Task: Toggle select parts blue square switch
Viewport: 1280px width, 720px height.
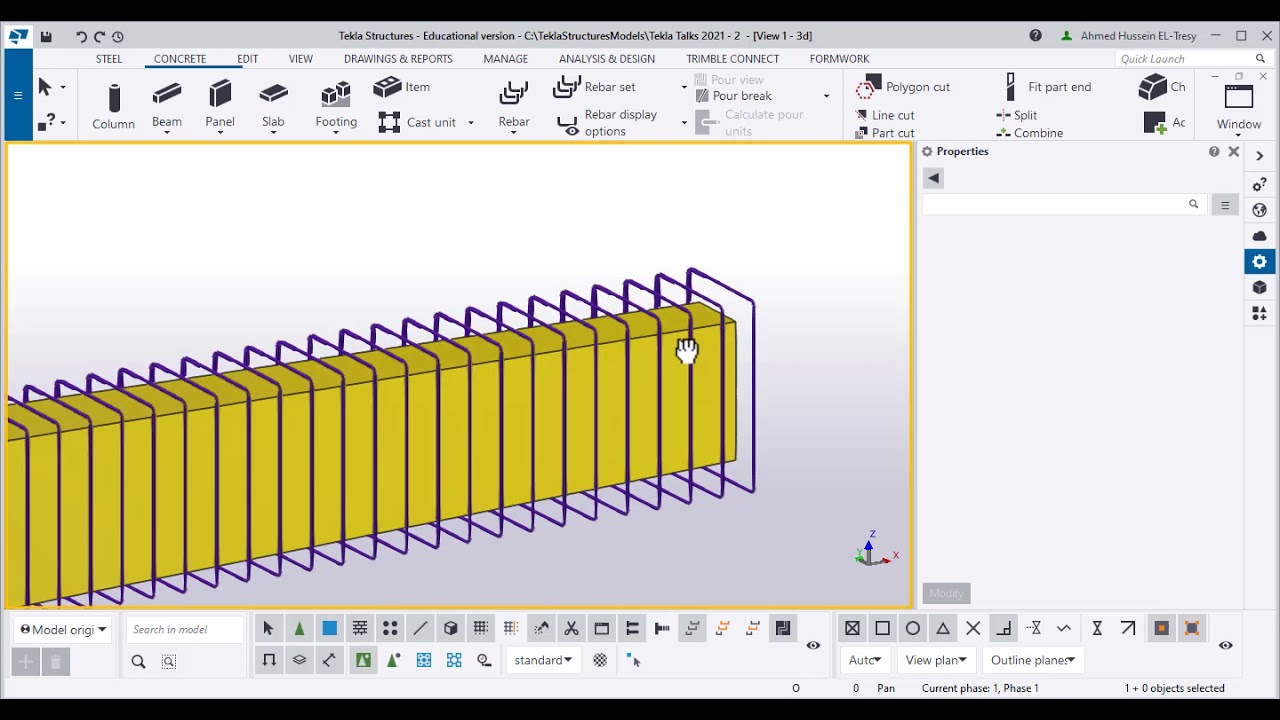Action: pyautogui.click(x=329, y=628)
